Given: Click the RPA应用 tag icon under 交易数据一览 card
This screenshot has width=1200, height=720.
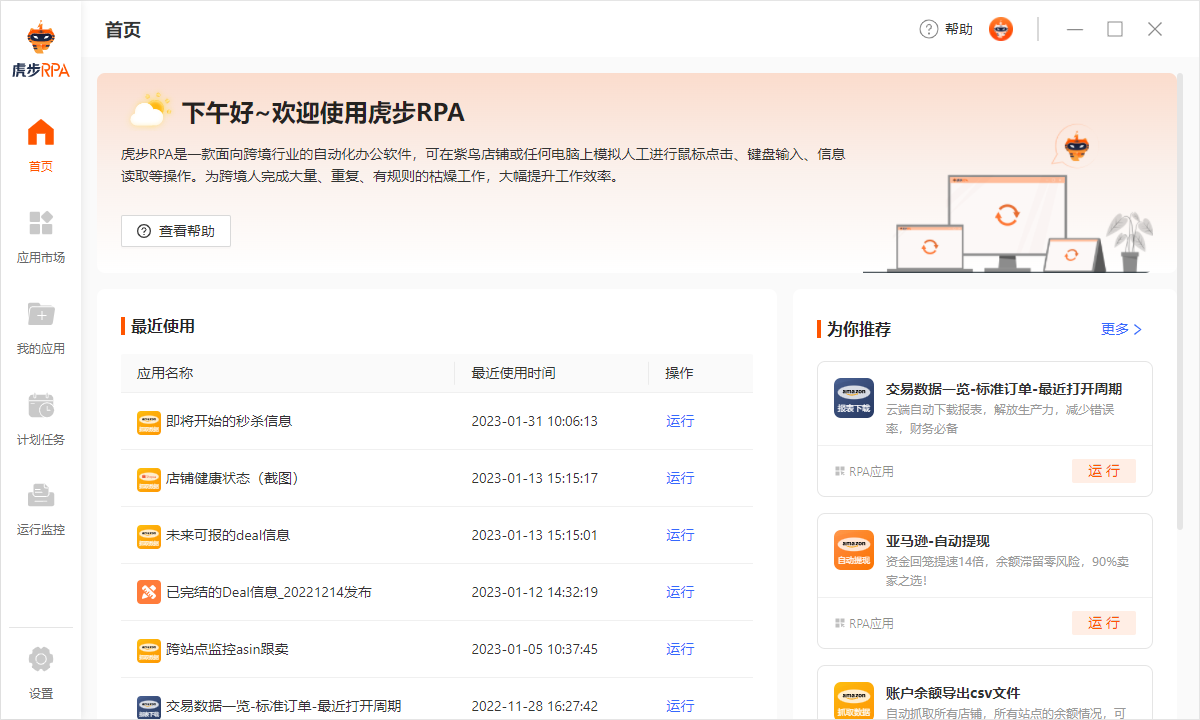Looking at the screenshot, I should click(839, 471).
